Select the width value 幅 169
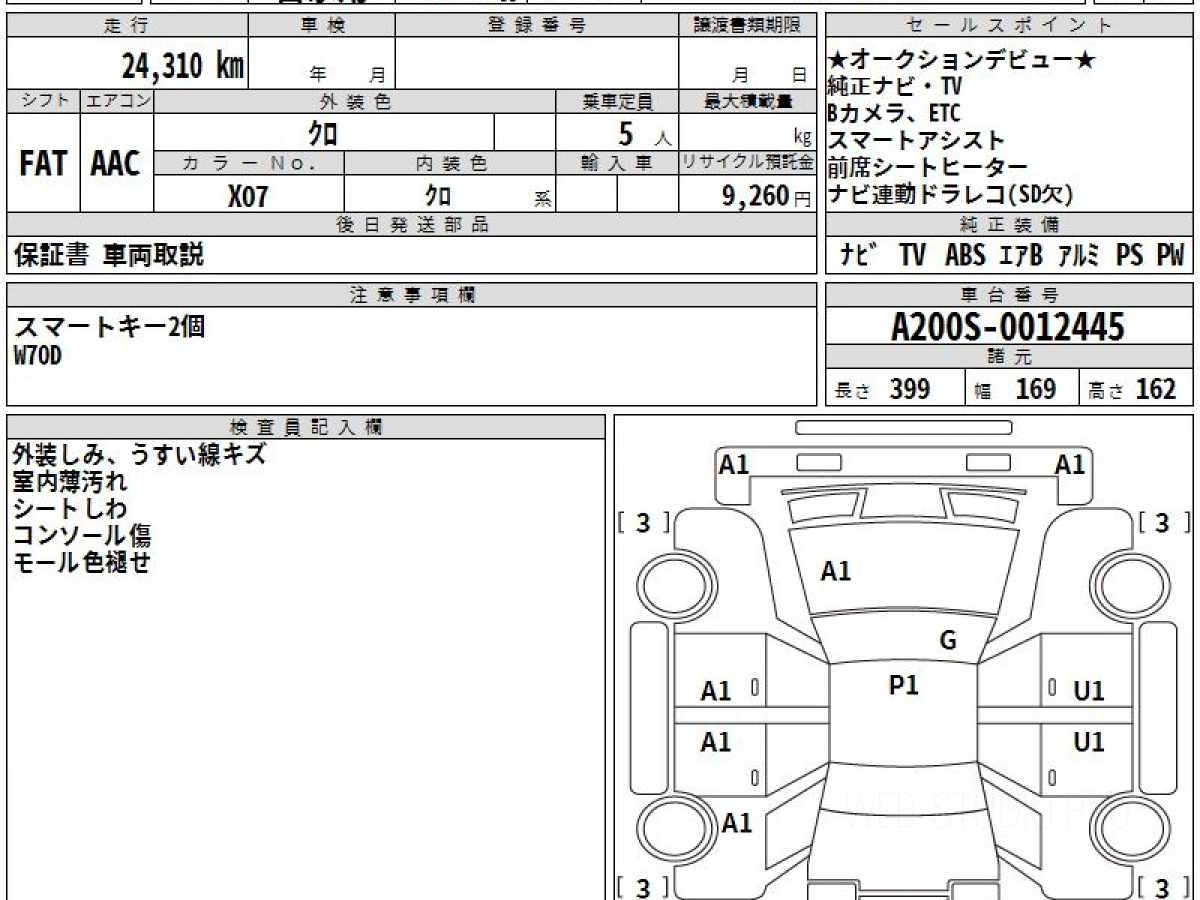This screenshot has width=1200, height=900. (x=1015, y=389)
